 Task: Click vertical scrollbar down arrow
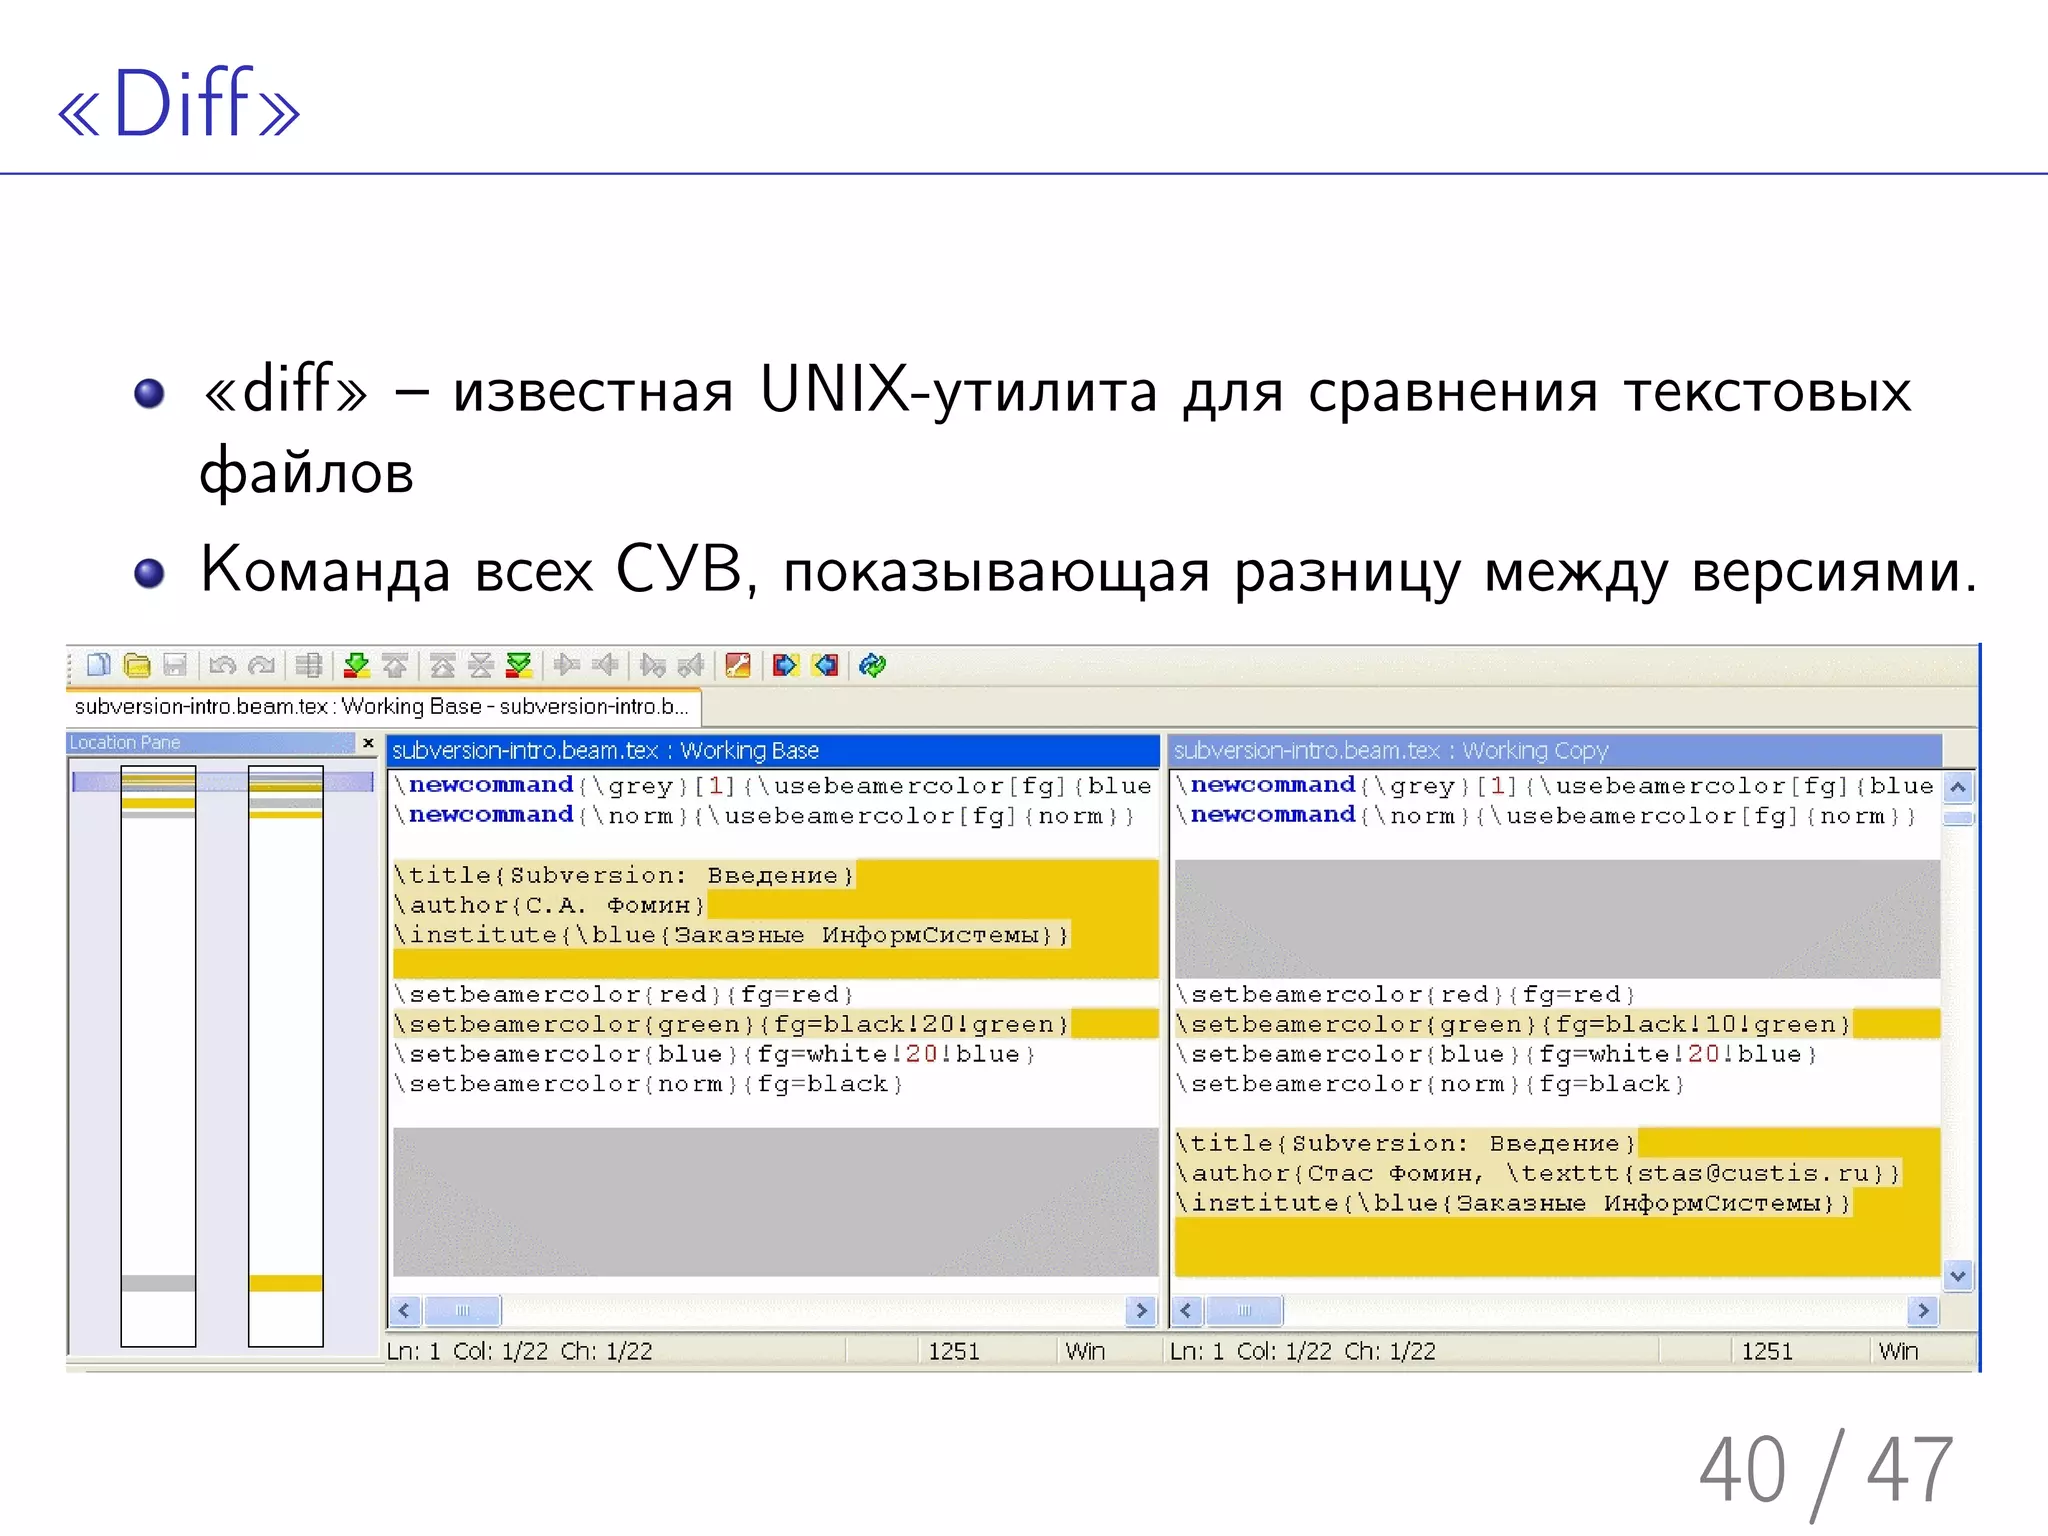(x=1958, y=1276)
